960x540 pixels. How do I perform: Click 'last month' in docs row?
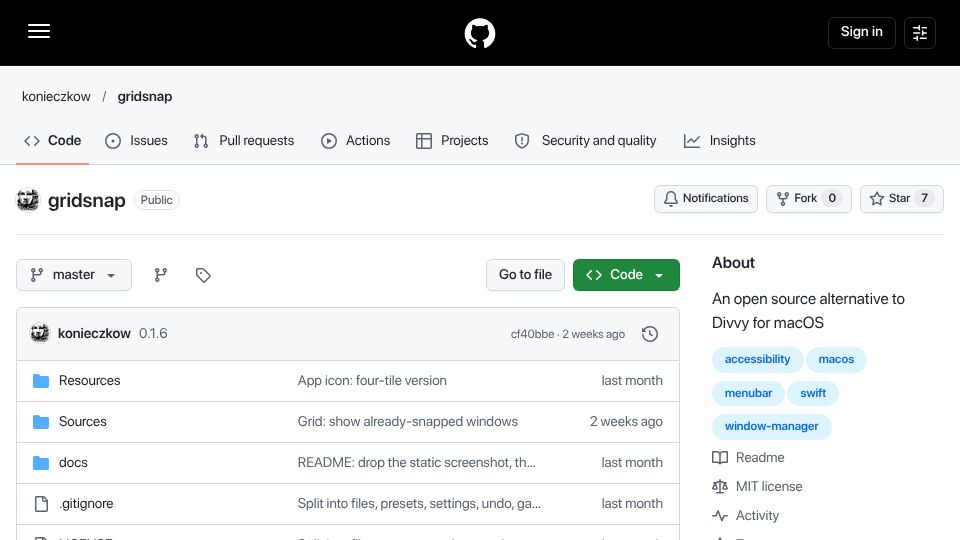point(632,463)
